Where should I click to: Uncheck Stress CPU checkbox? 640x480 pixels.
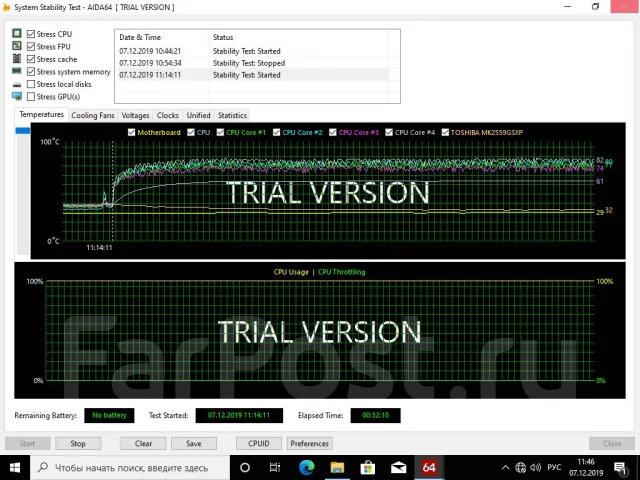point(31,34)
